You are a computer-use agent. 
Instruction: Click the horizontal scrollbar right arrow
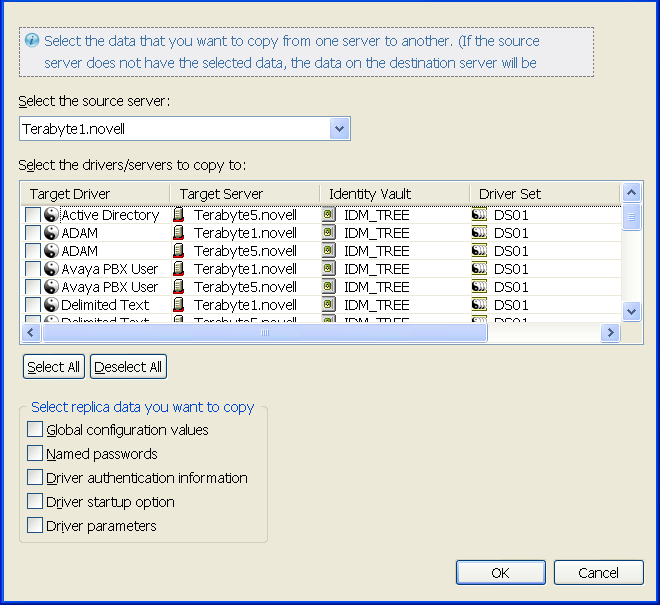(x=610, y=333)
